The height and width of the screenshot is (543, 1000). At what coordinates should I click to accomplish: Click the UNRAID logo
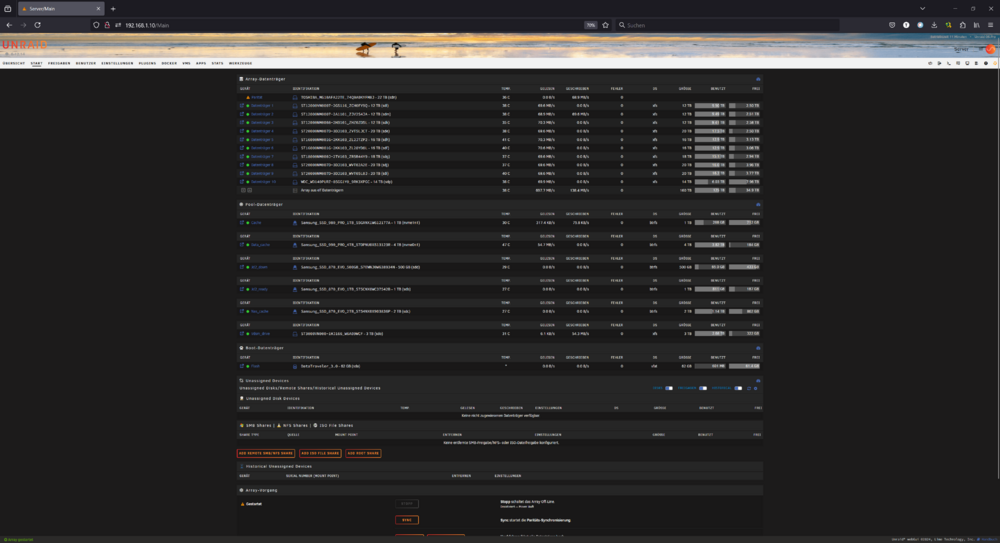point(24,45)
